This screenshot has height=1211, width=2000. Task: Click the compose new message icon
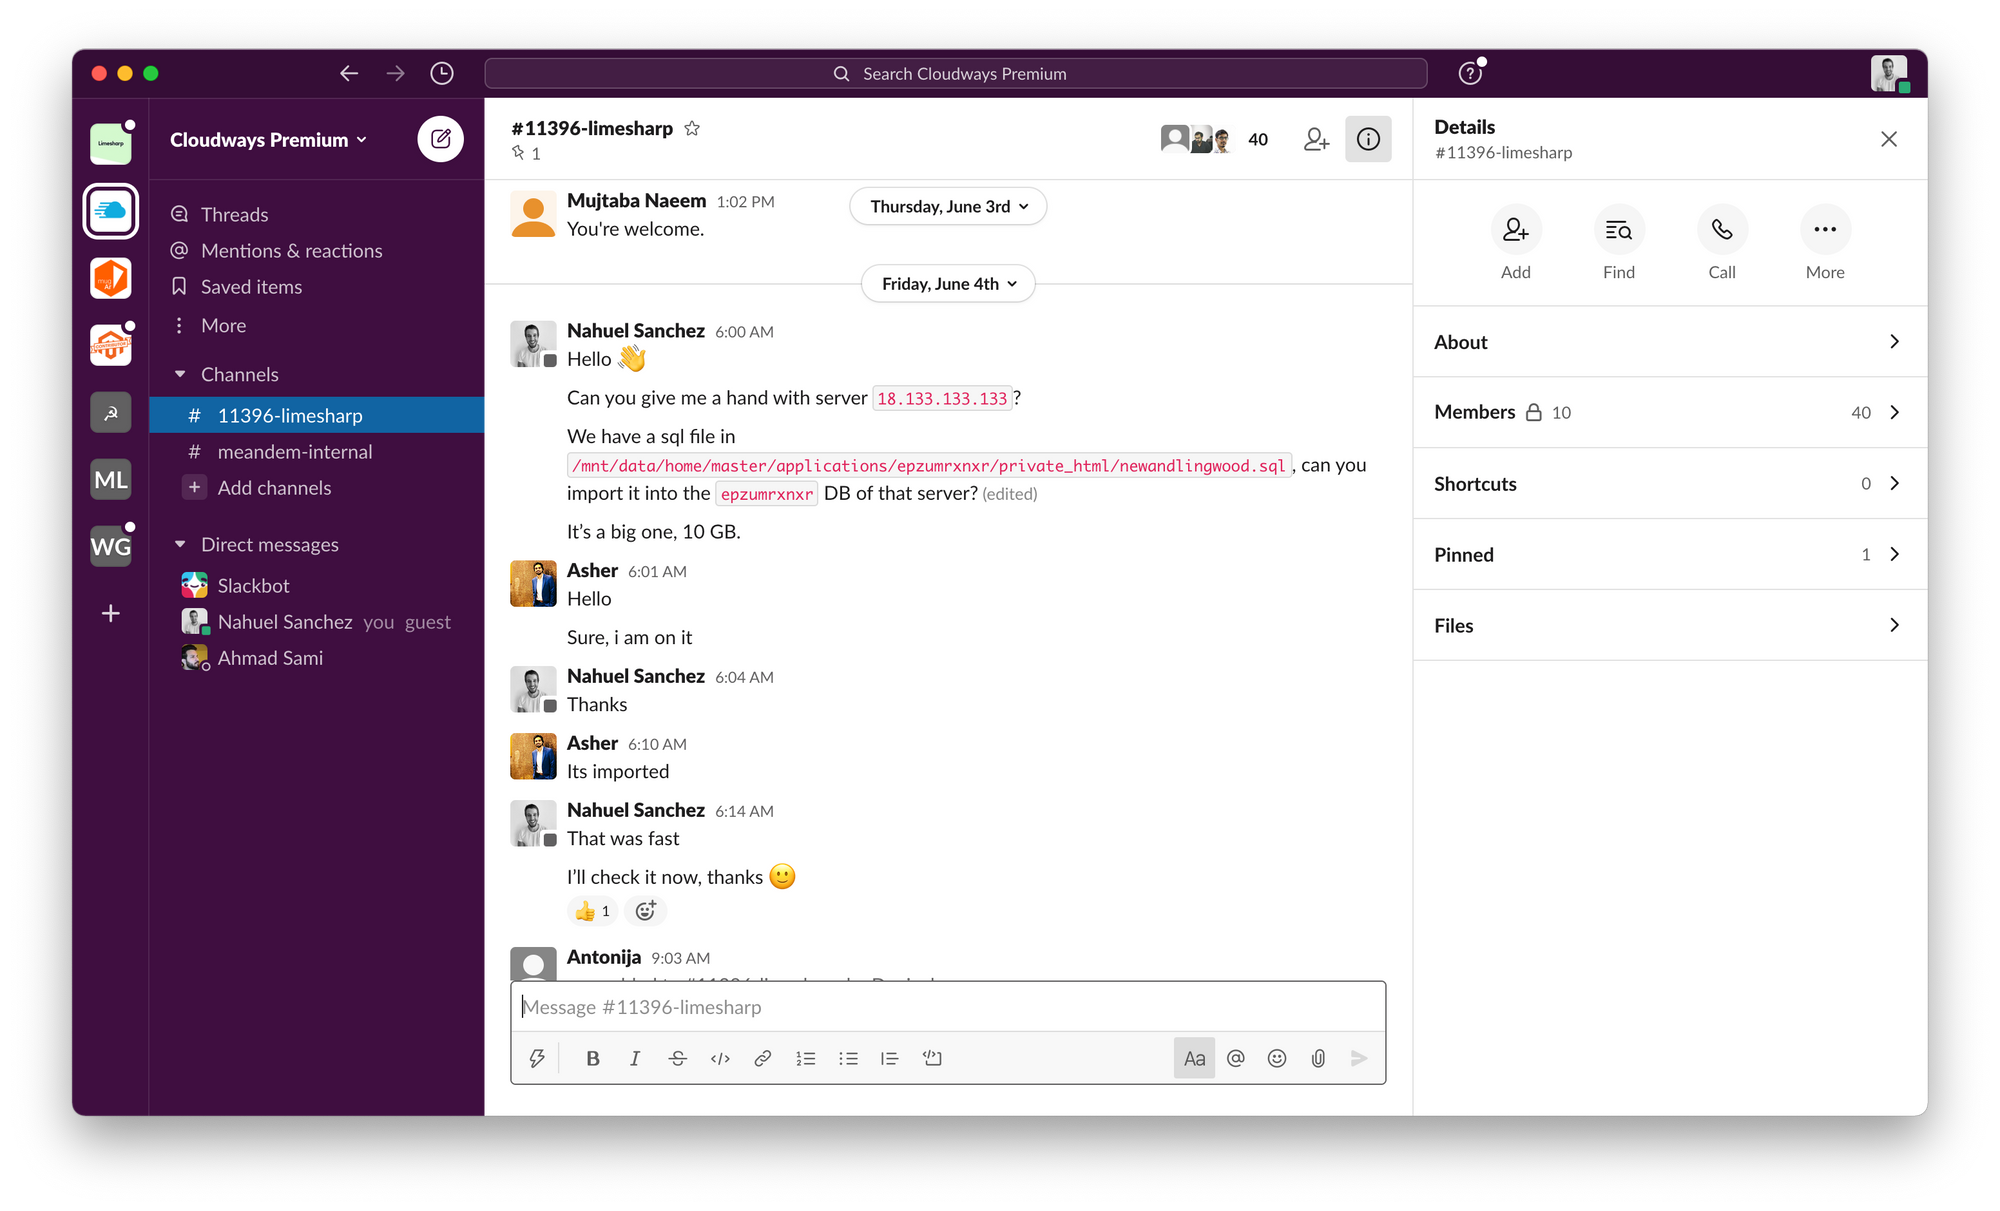click(x=440, y=139)
